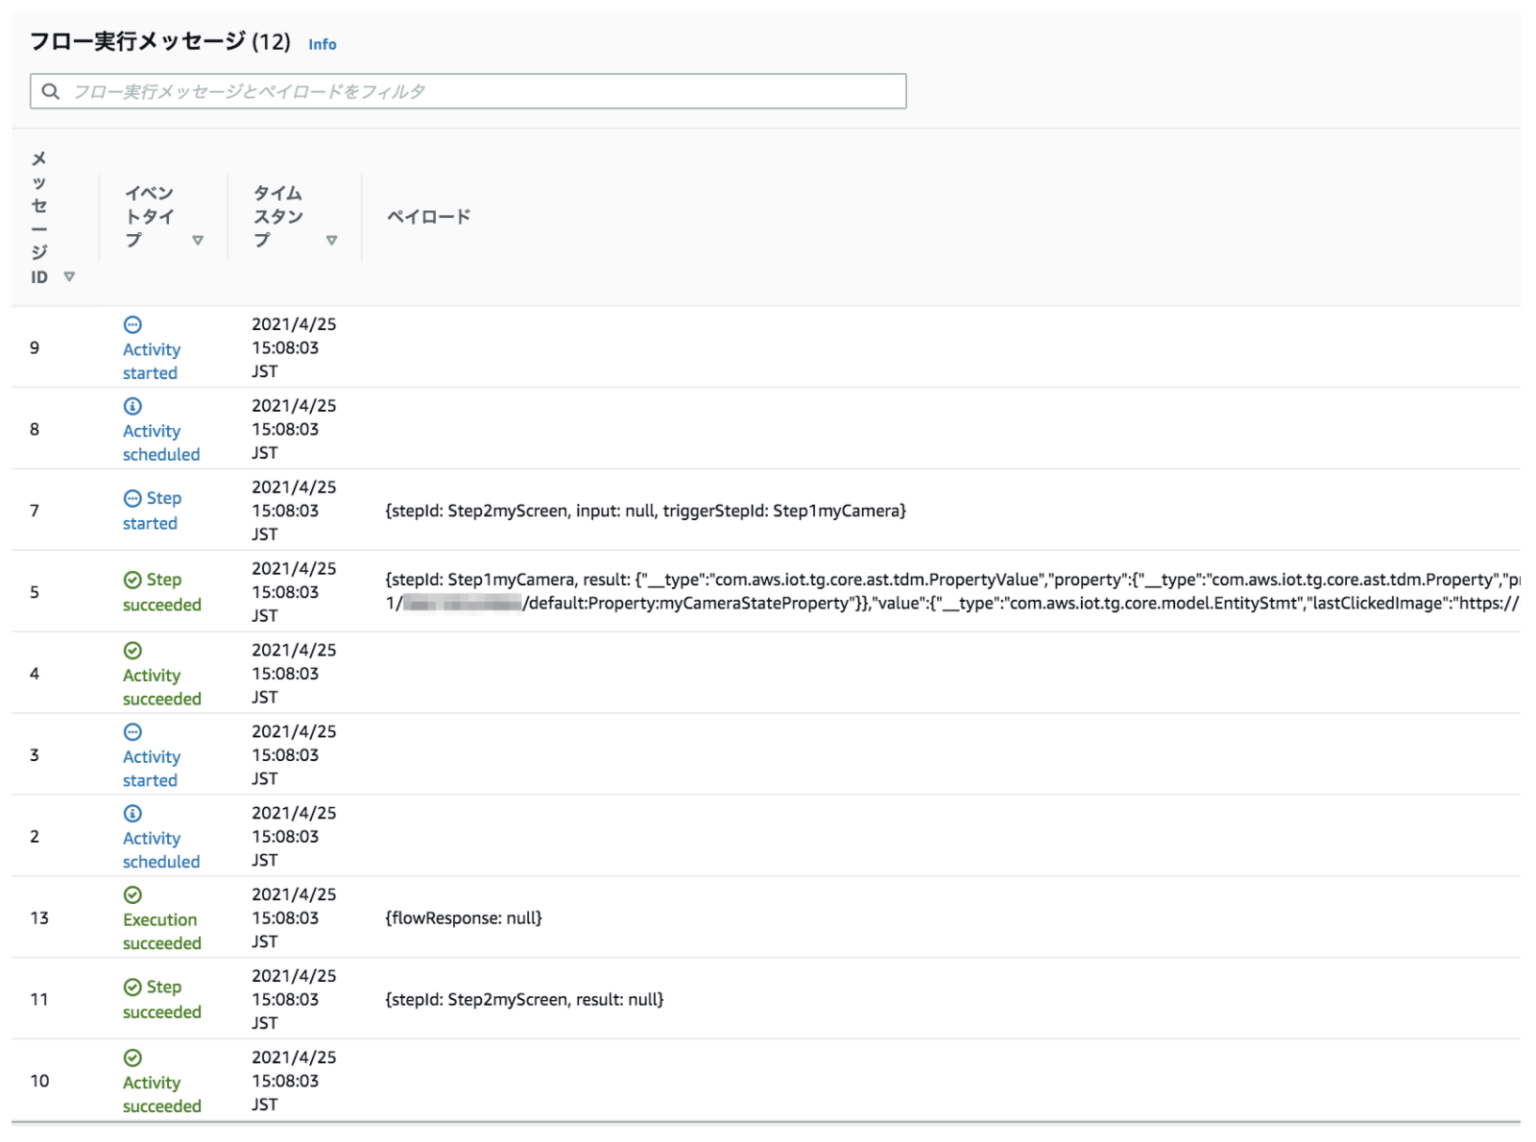Click the Step started ellipsis icon on message 7

(133, 497)
